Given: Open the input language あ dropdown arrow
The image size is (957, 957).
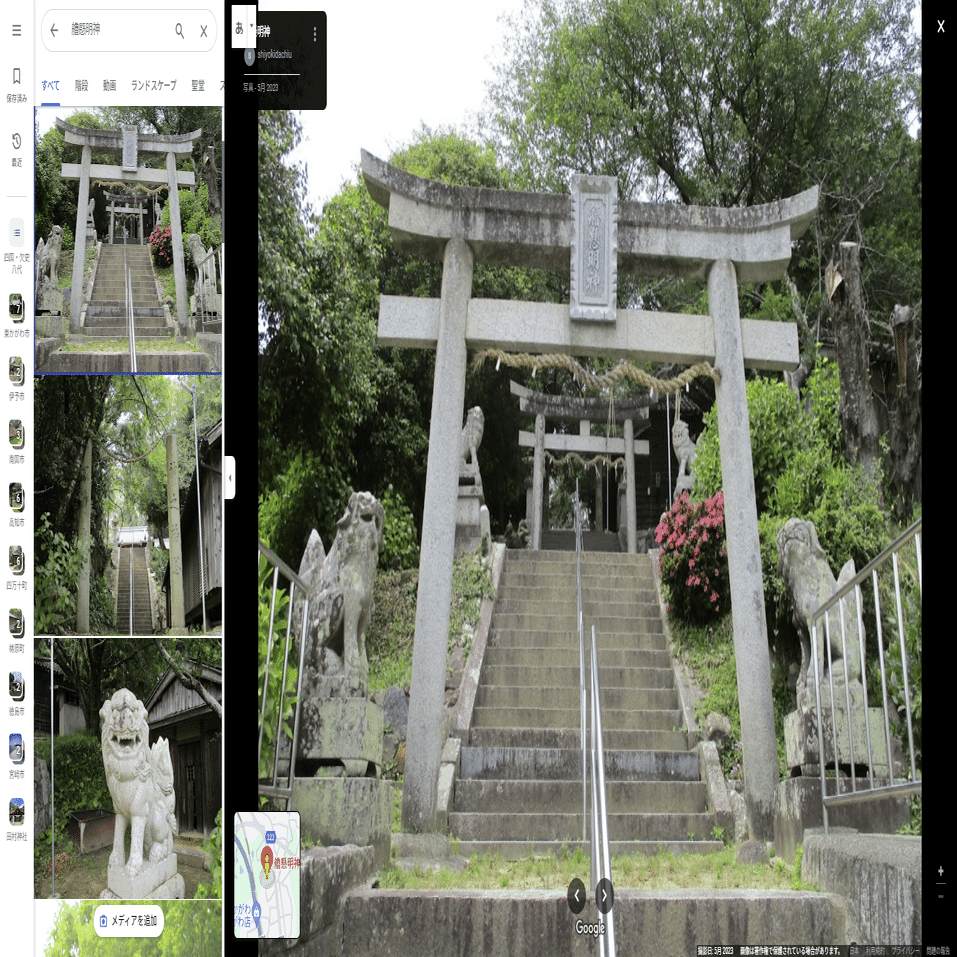Looking at the screenshot, I should (251, 26).
